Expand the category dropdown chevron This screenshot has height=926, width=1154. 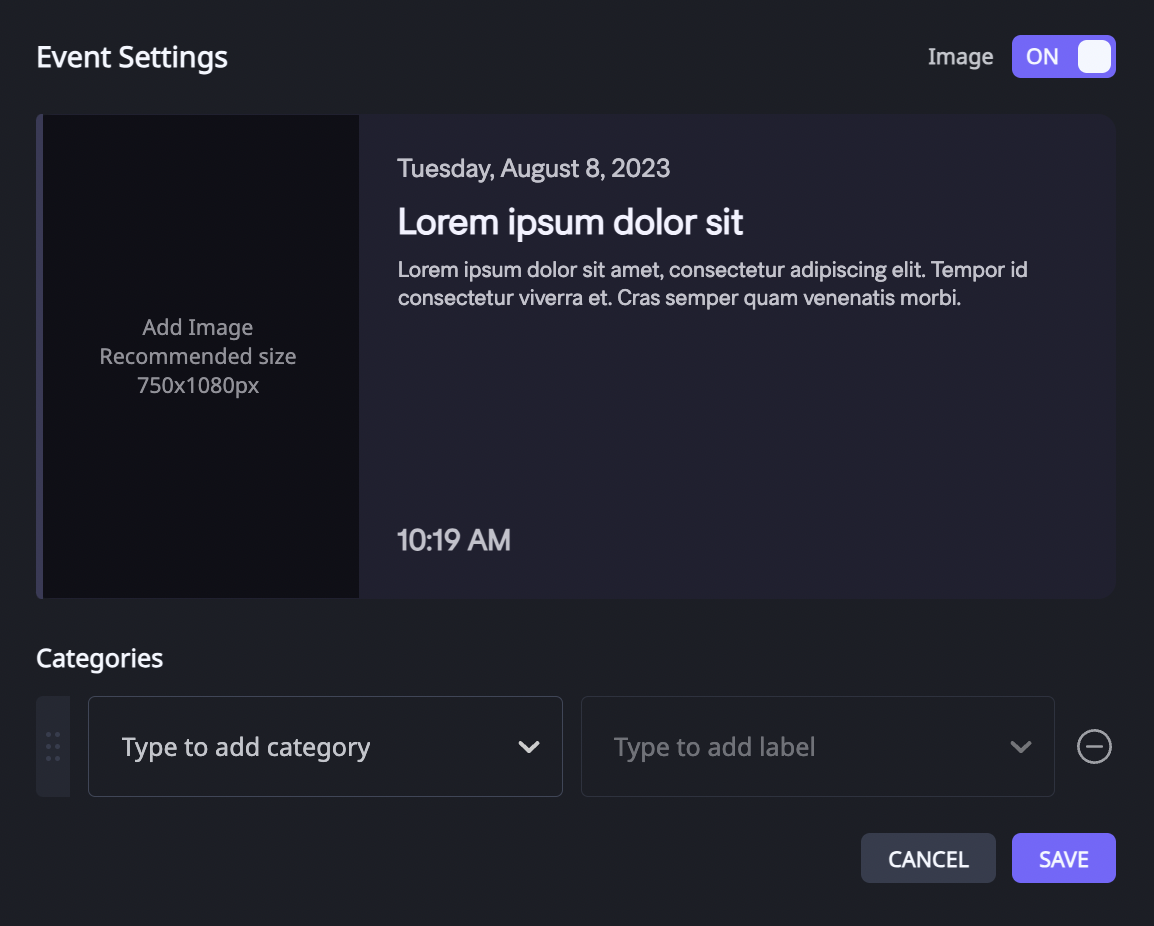(x=528, y=747)
